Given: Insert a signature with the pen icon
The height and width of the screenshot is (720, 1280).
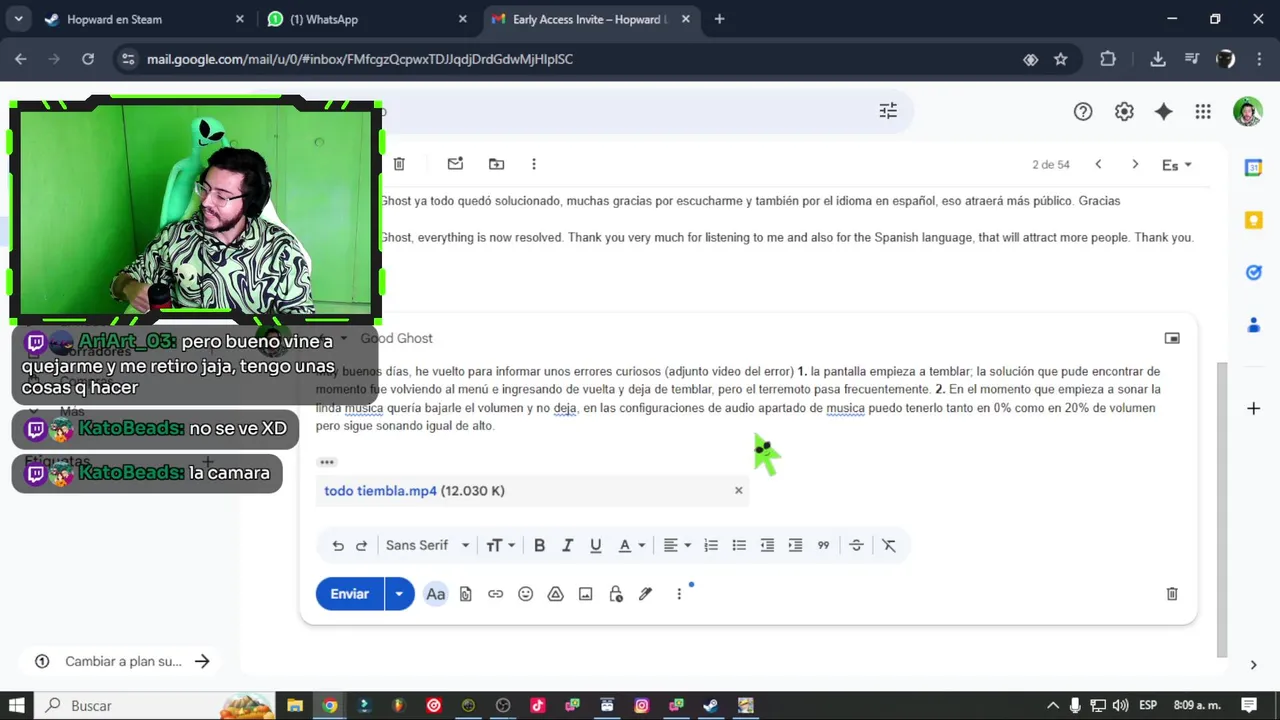Looking at the screenshot, I should coord(645,594).
